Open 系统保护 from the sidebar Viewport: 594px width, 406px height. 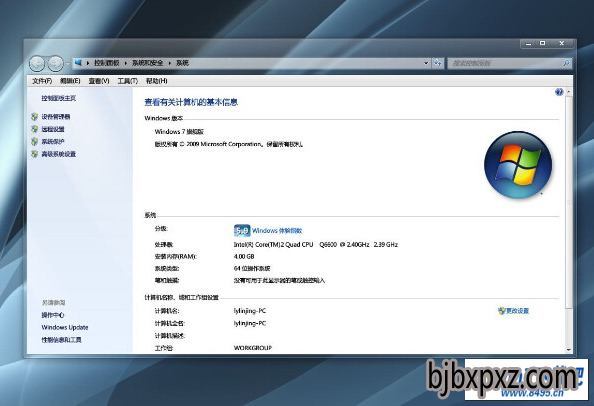[53, 142]
